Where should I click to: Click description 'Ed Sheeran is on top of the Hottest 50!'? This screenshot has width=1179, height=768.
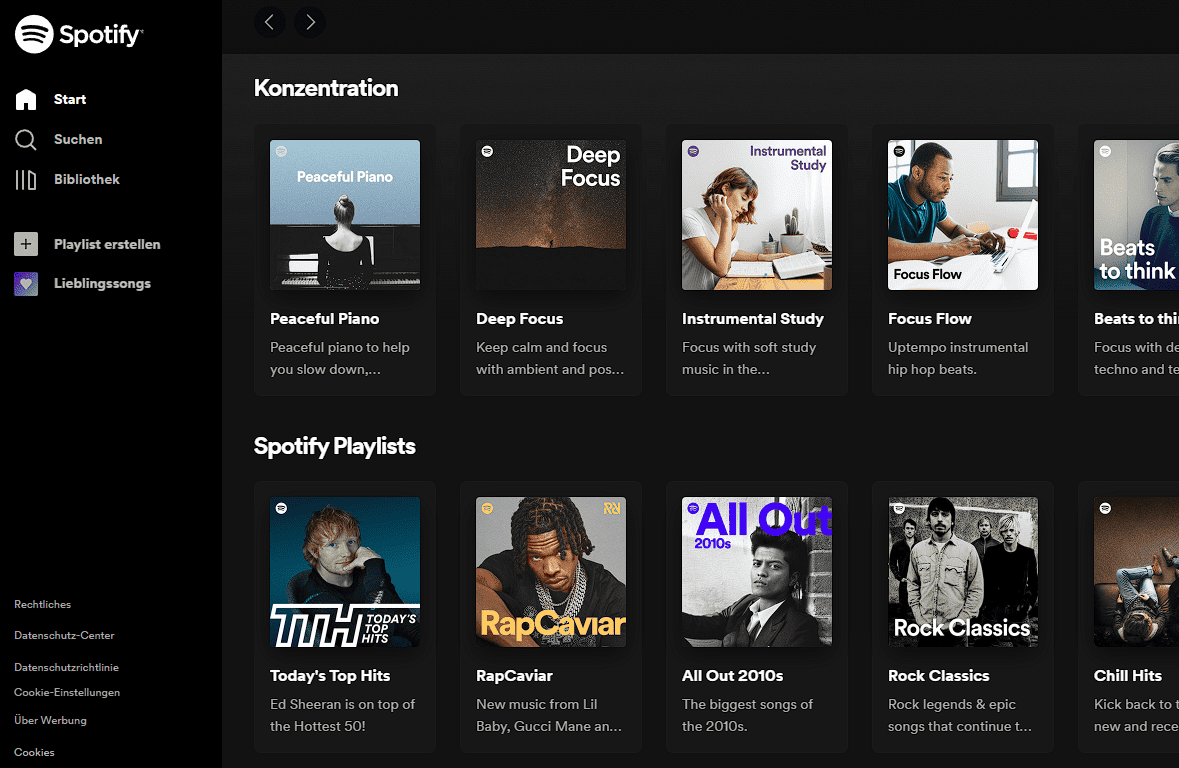(x=343, y=715)
